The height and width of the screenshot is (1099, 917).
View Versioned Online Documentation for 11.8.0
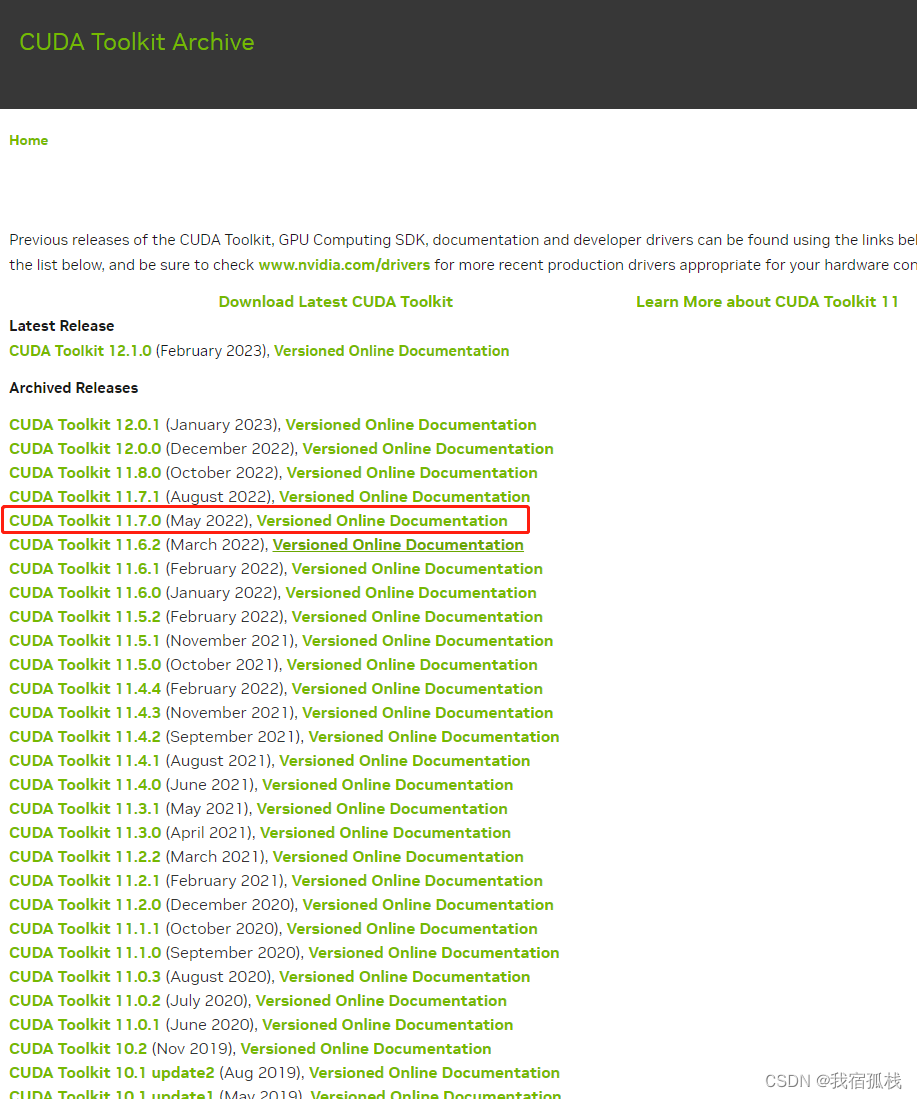click(x=412, y=472)
